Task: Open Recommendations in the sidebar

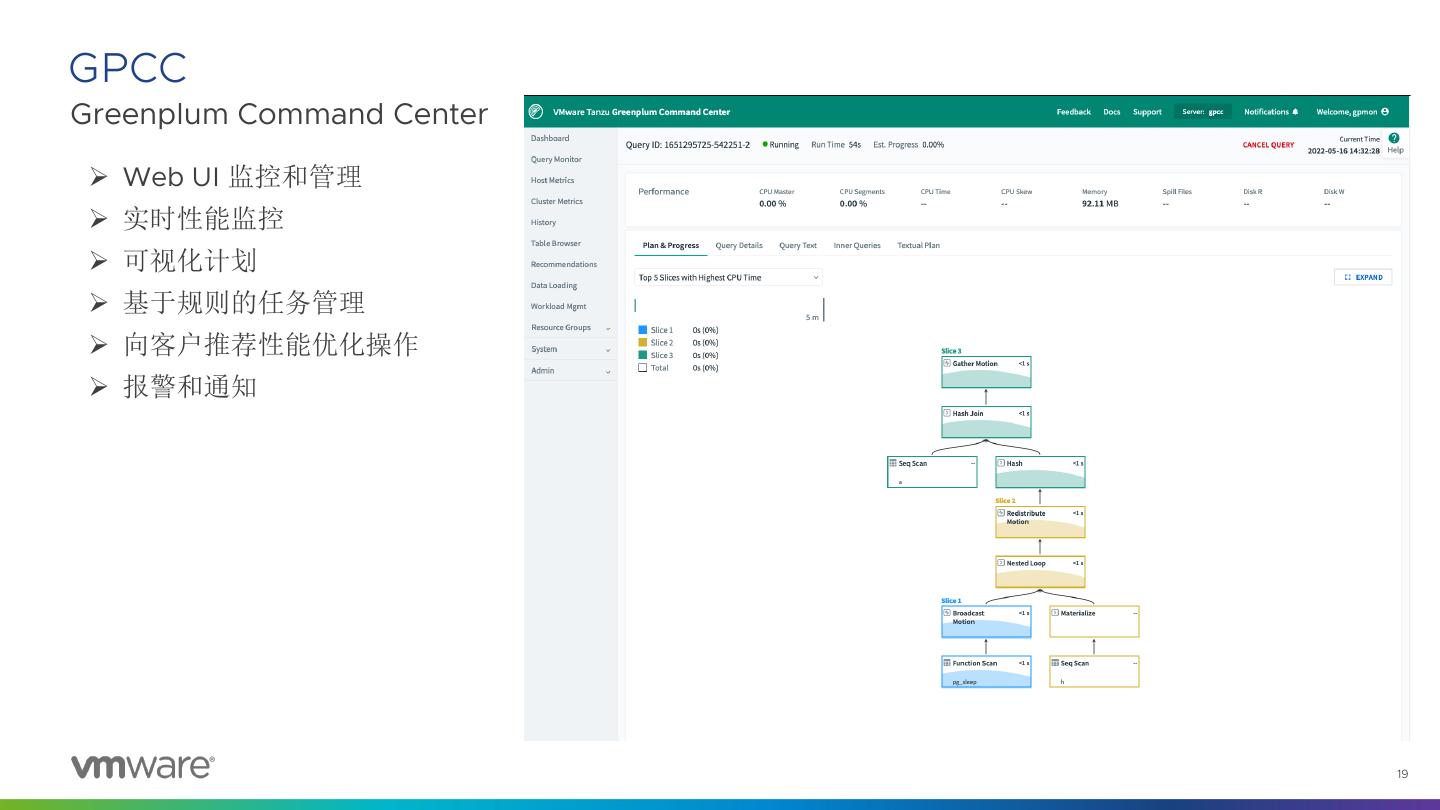Action: click(564, 264)
